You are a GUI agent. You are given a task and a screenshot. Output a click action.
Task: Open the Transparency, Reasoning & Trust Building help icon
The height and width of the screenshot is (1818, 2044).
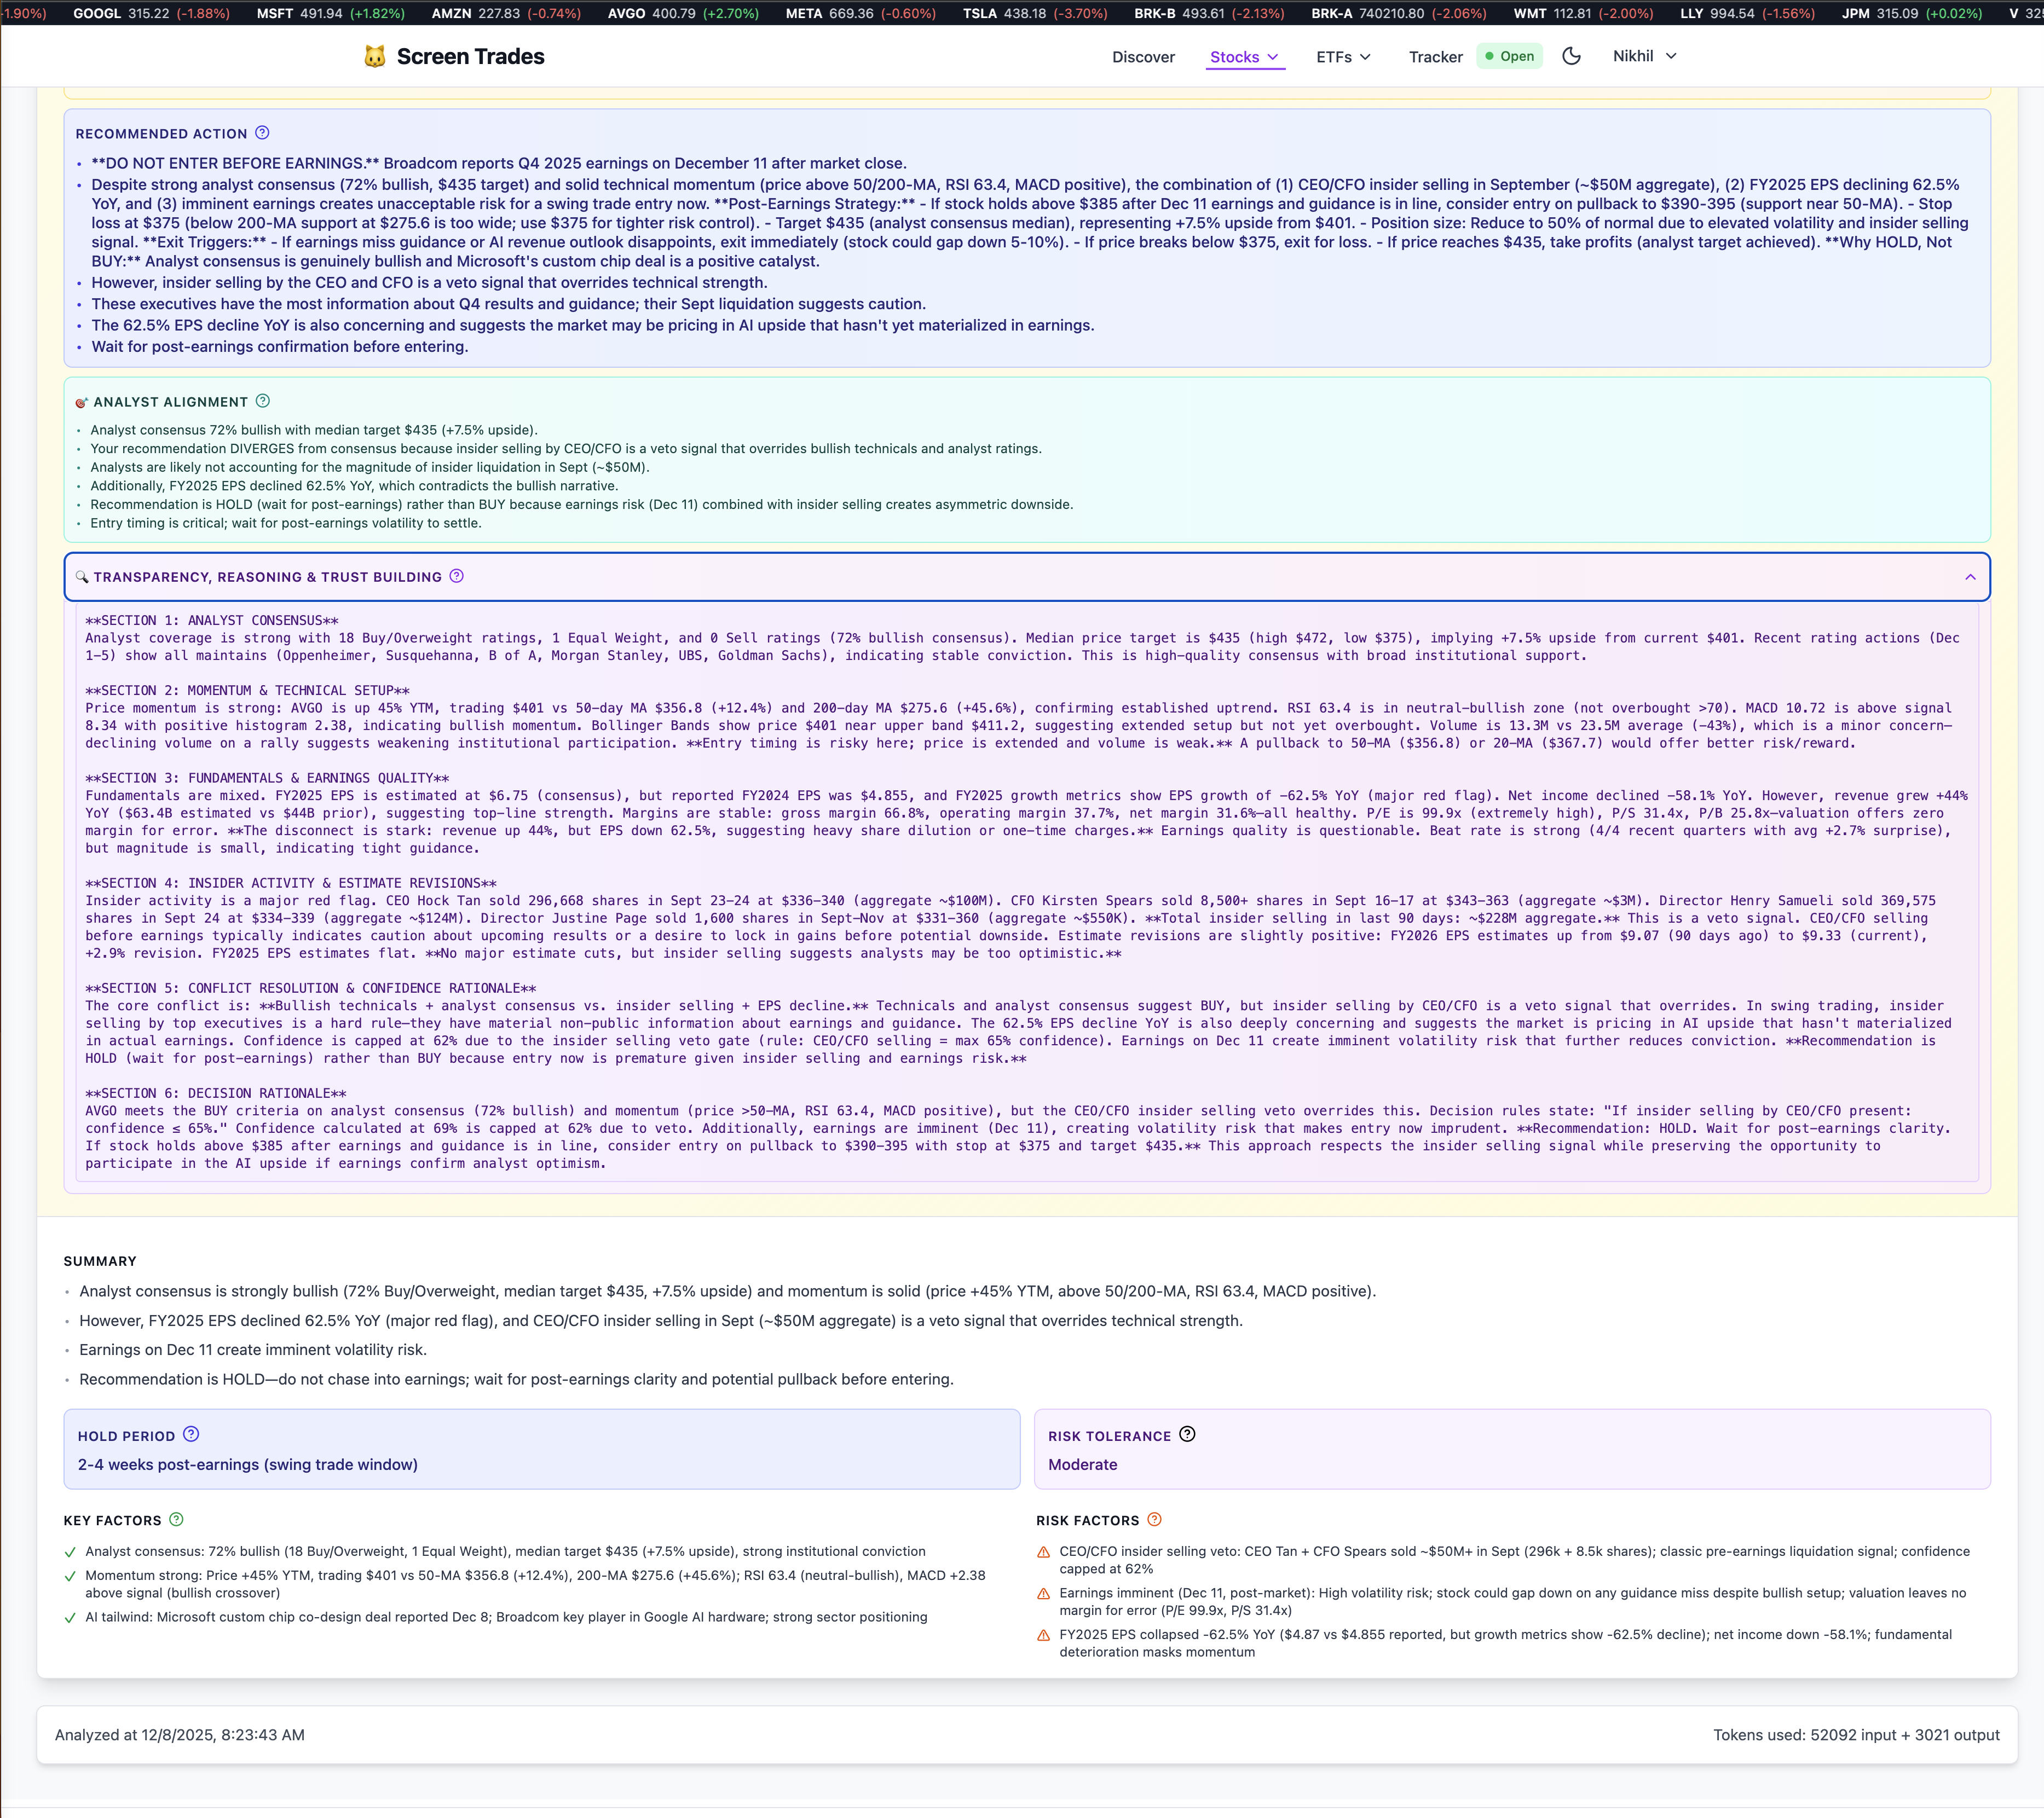[x=457, y=576]
